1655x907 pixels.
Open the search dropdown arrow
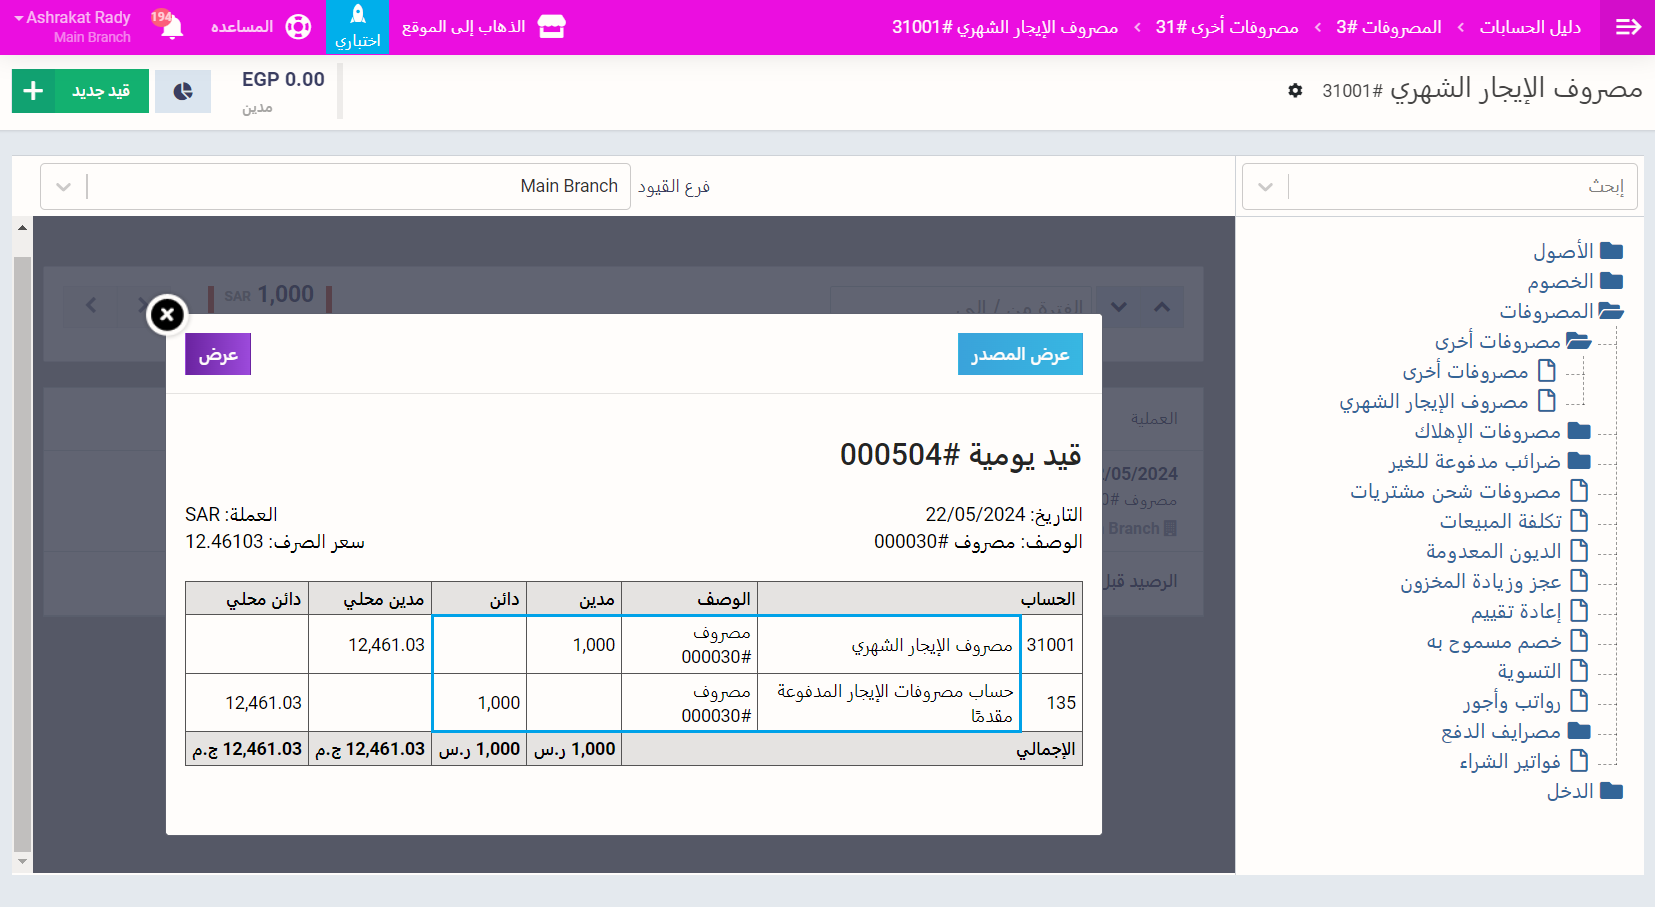click(1265, 187)
